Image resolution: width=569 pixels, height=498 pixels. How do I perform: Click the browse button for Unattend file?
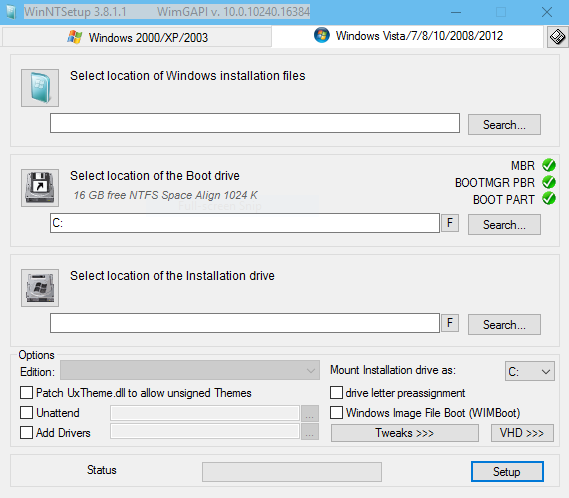click(x=310, y=413)
